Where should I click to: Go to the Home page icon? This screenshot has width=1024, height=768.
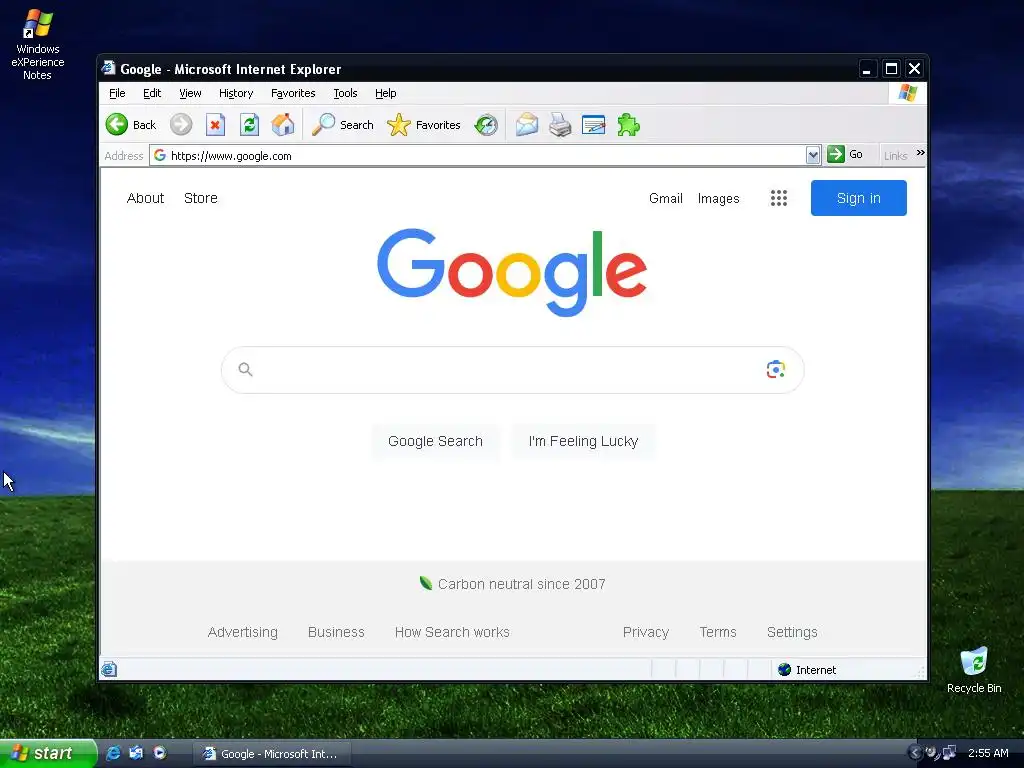click(x=283, y=125)
